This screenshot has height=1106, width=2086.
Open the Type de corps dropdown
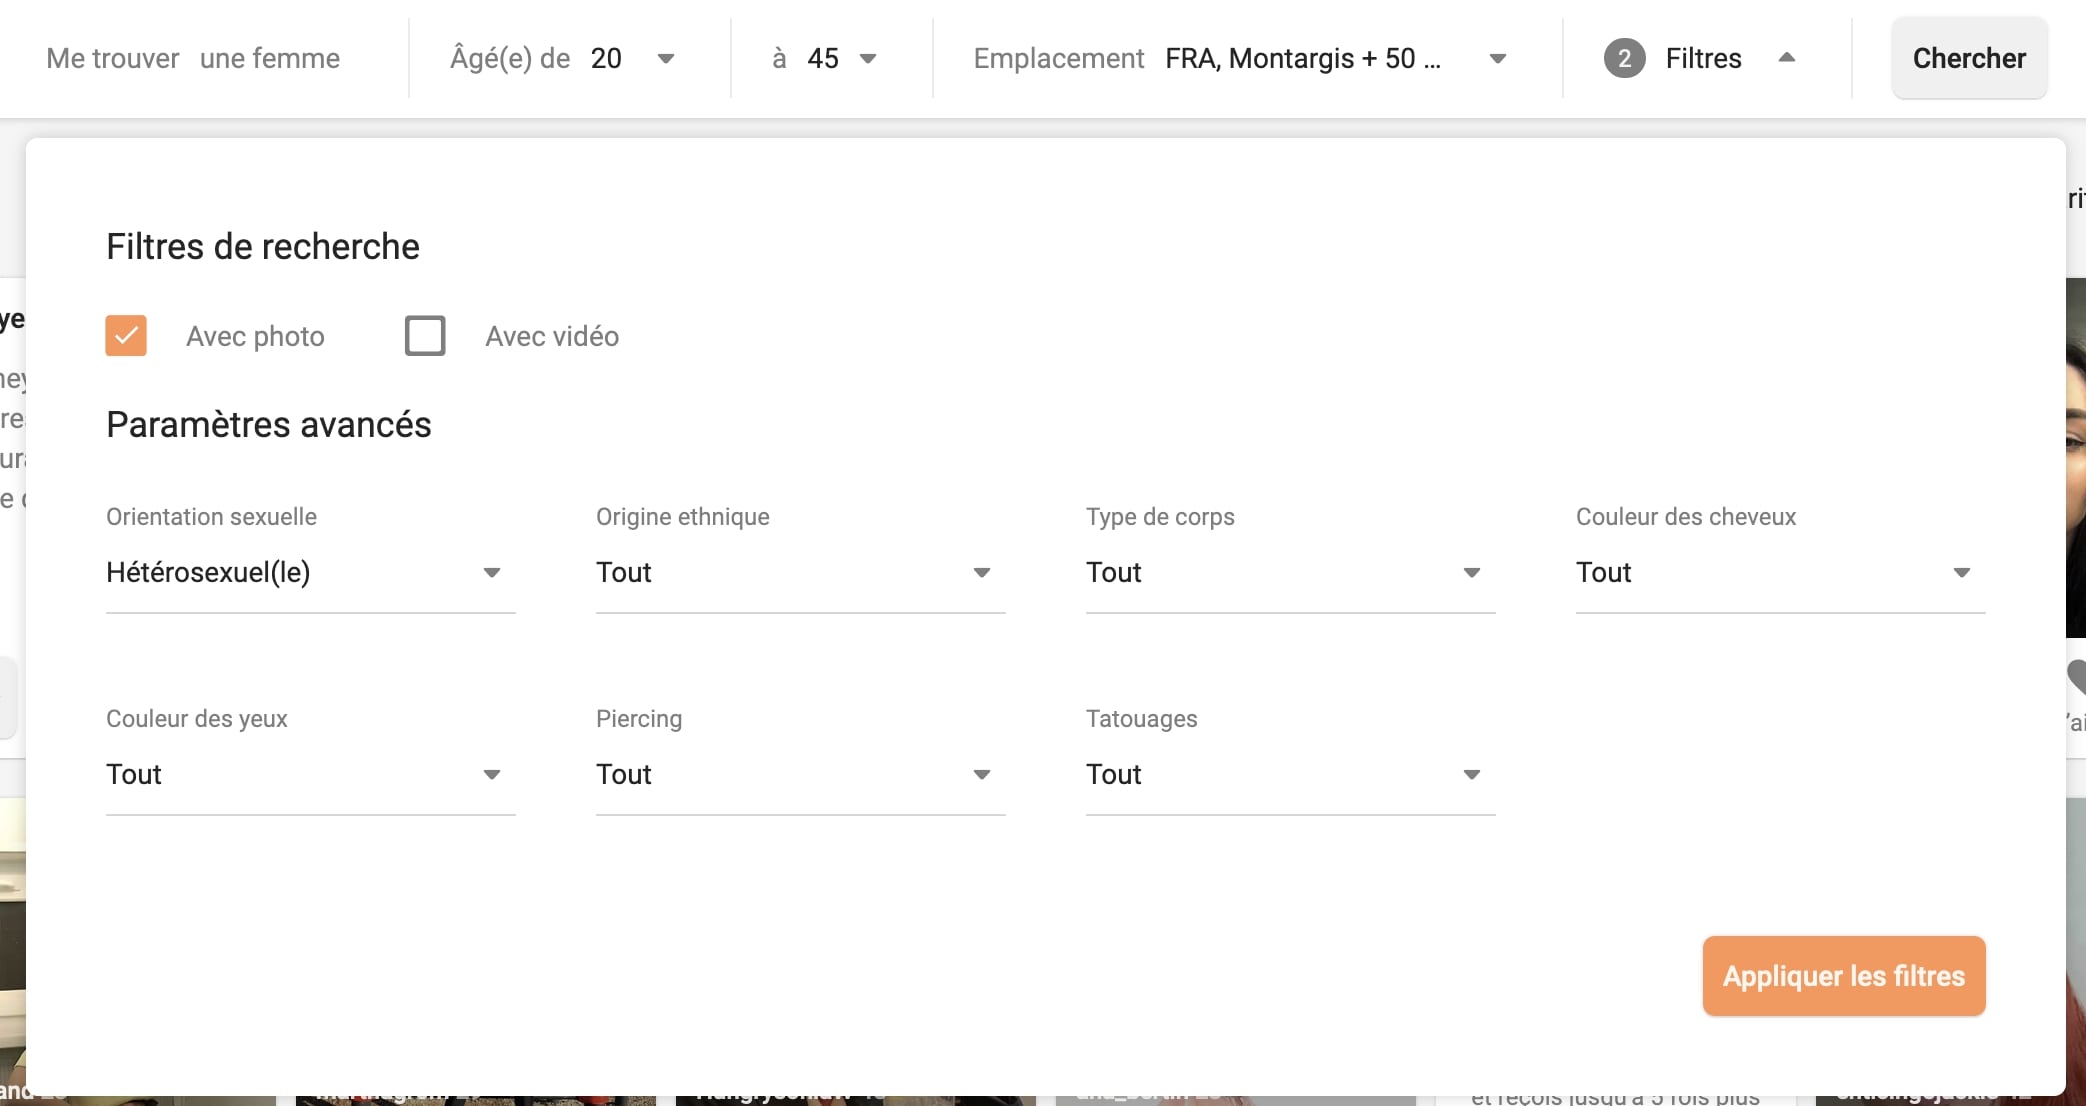coord(1471,573)
